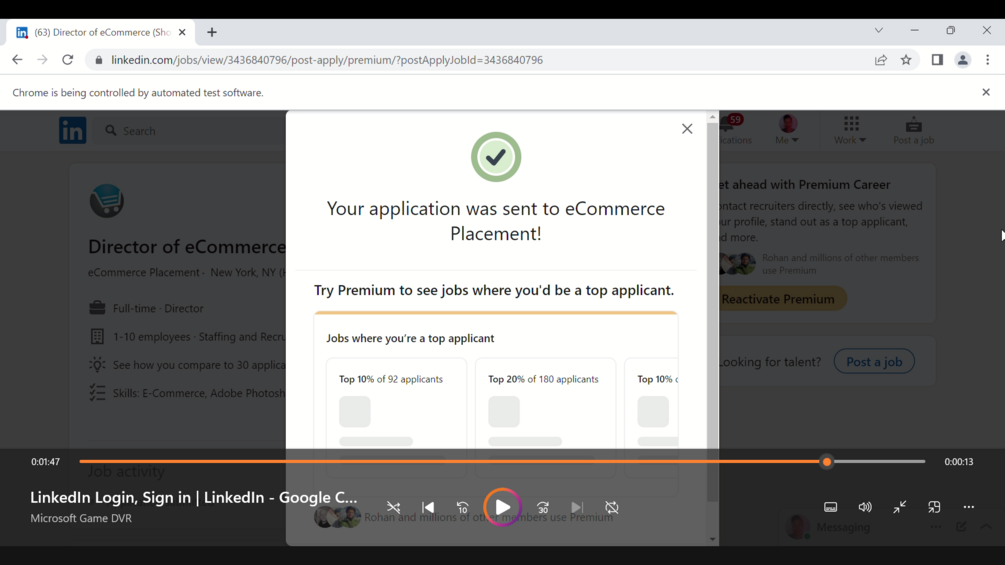This screenshot has width=1005, height=565.
Task: Click the eCommerce Placement company logo
Action: [x=106, y=201]
